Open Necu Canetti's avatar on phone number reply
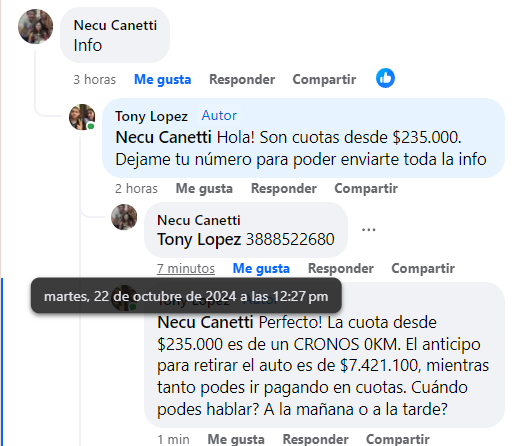This screenshot has width=524, height=446. point(124,217)
